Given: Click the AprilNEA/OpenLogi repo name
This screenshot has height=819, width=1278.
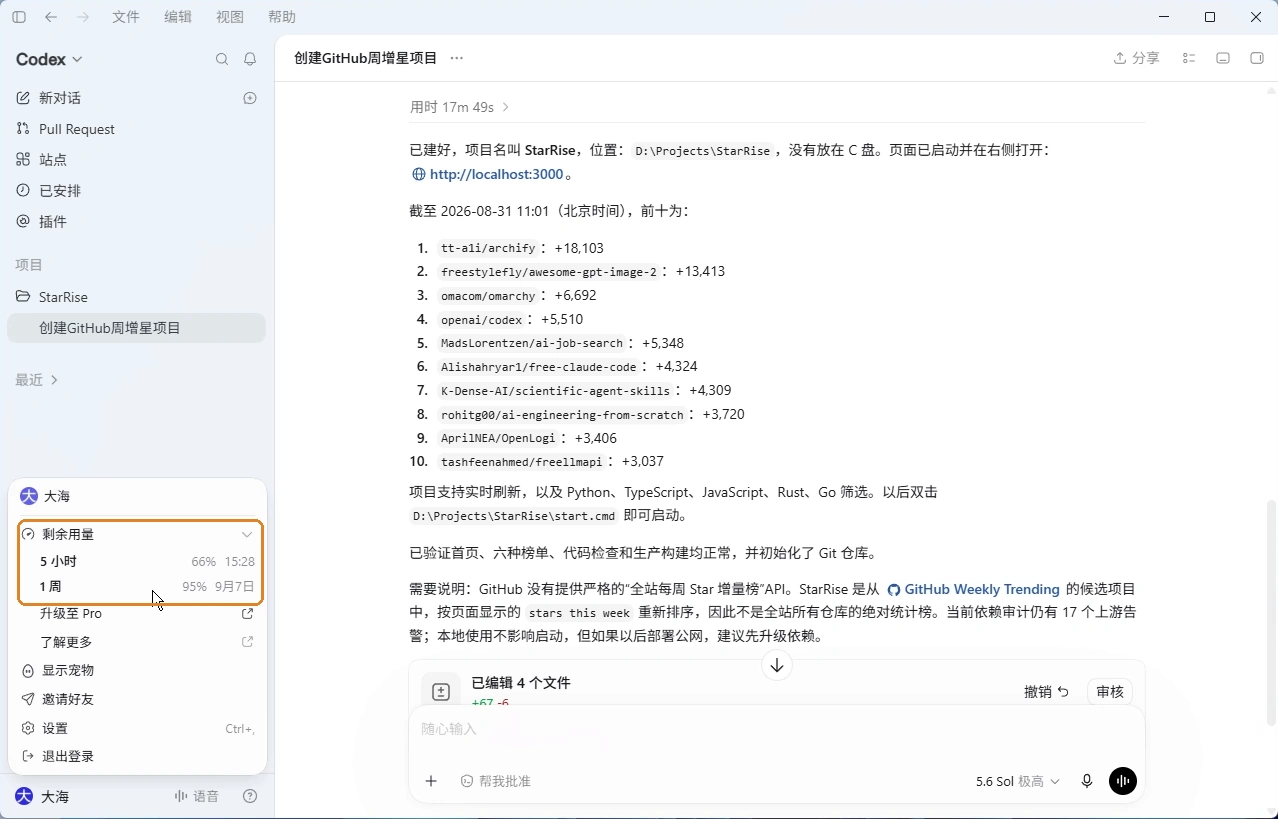Looking at the screenshot, I should coord(498,439).
